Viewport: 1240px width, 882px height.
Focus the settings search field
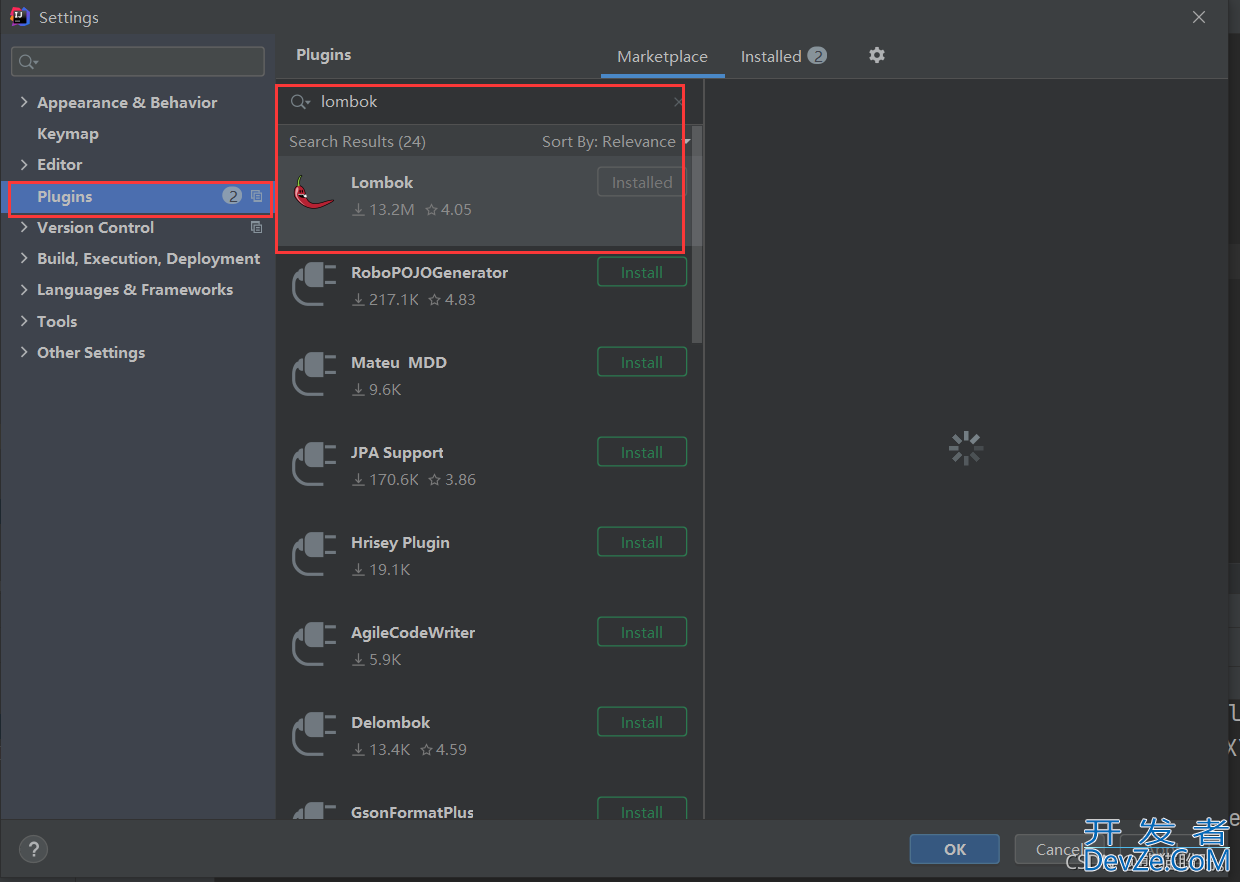[x=138, y=62]
